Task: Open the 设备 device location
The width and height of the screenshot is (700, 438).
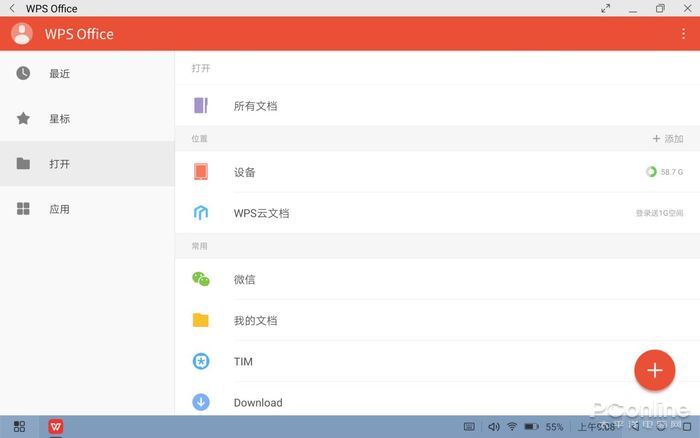Action: (x=437, y=172)
